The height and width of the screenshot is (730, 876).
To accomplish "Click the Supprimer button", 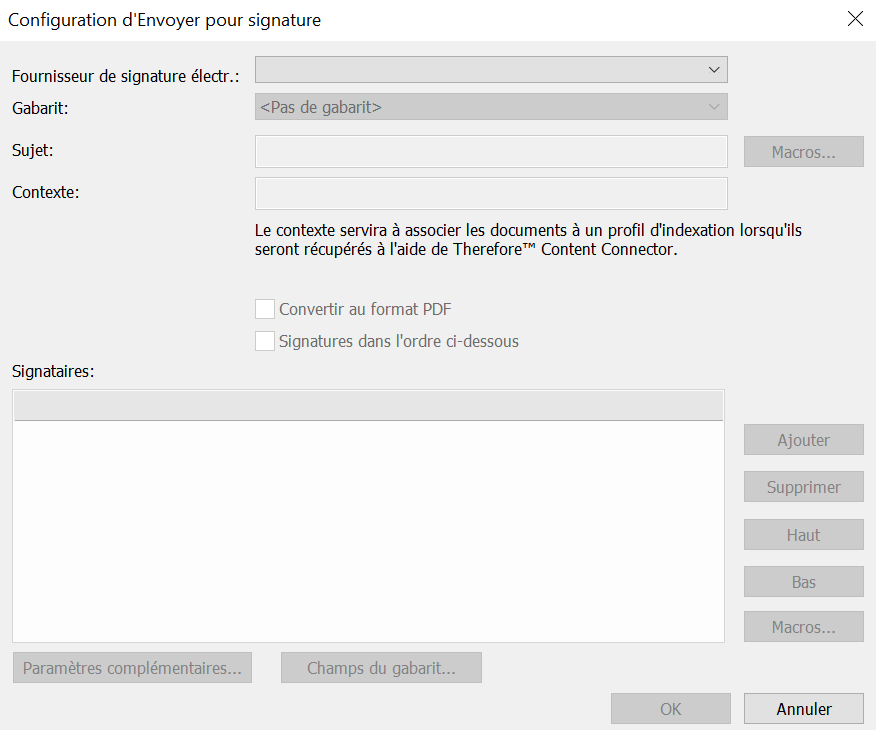I will coord(803,487).
